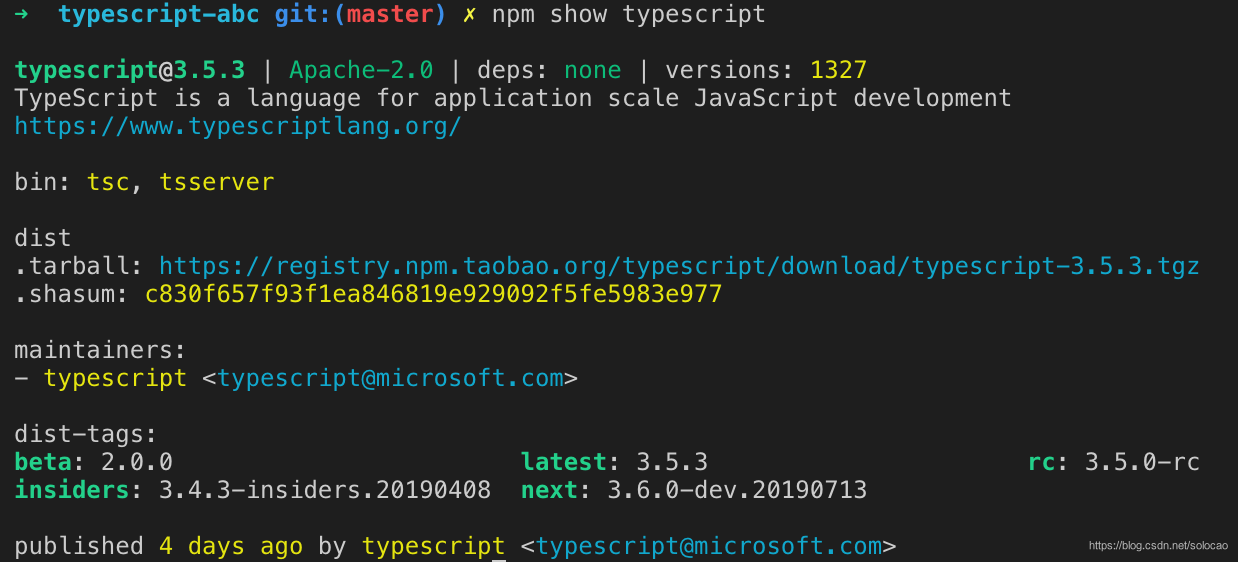Screen dimensions: 1238x562
Task: Click the green prompt arrow
Action: pos(22,15)
